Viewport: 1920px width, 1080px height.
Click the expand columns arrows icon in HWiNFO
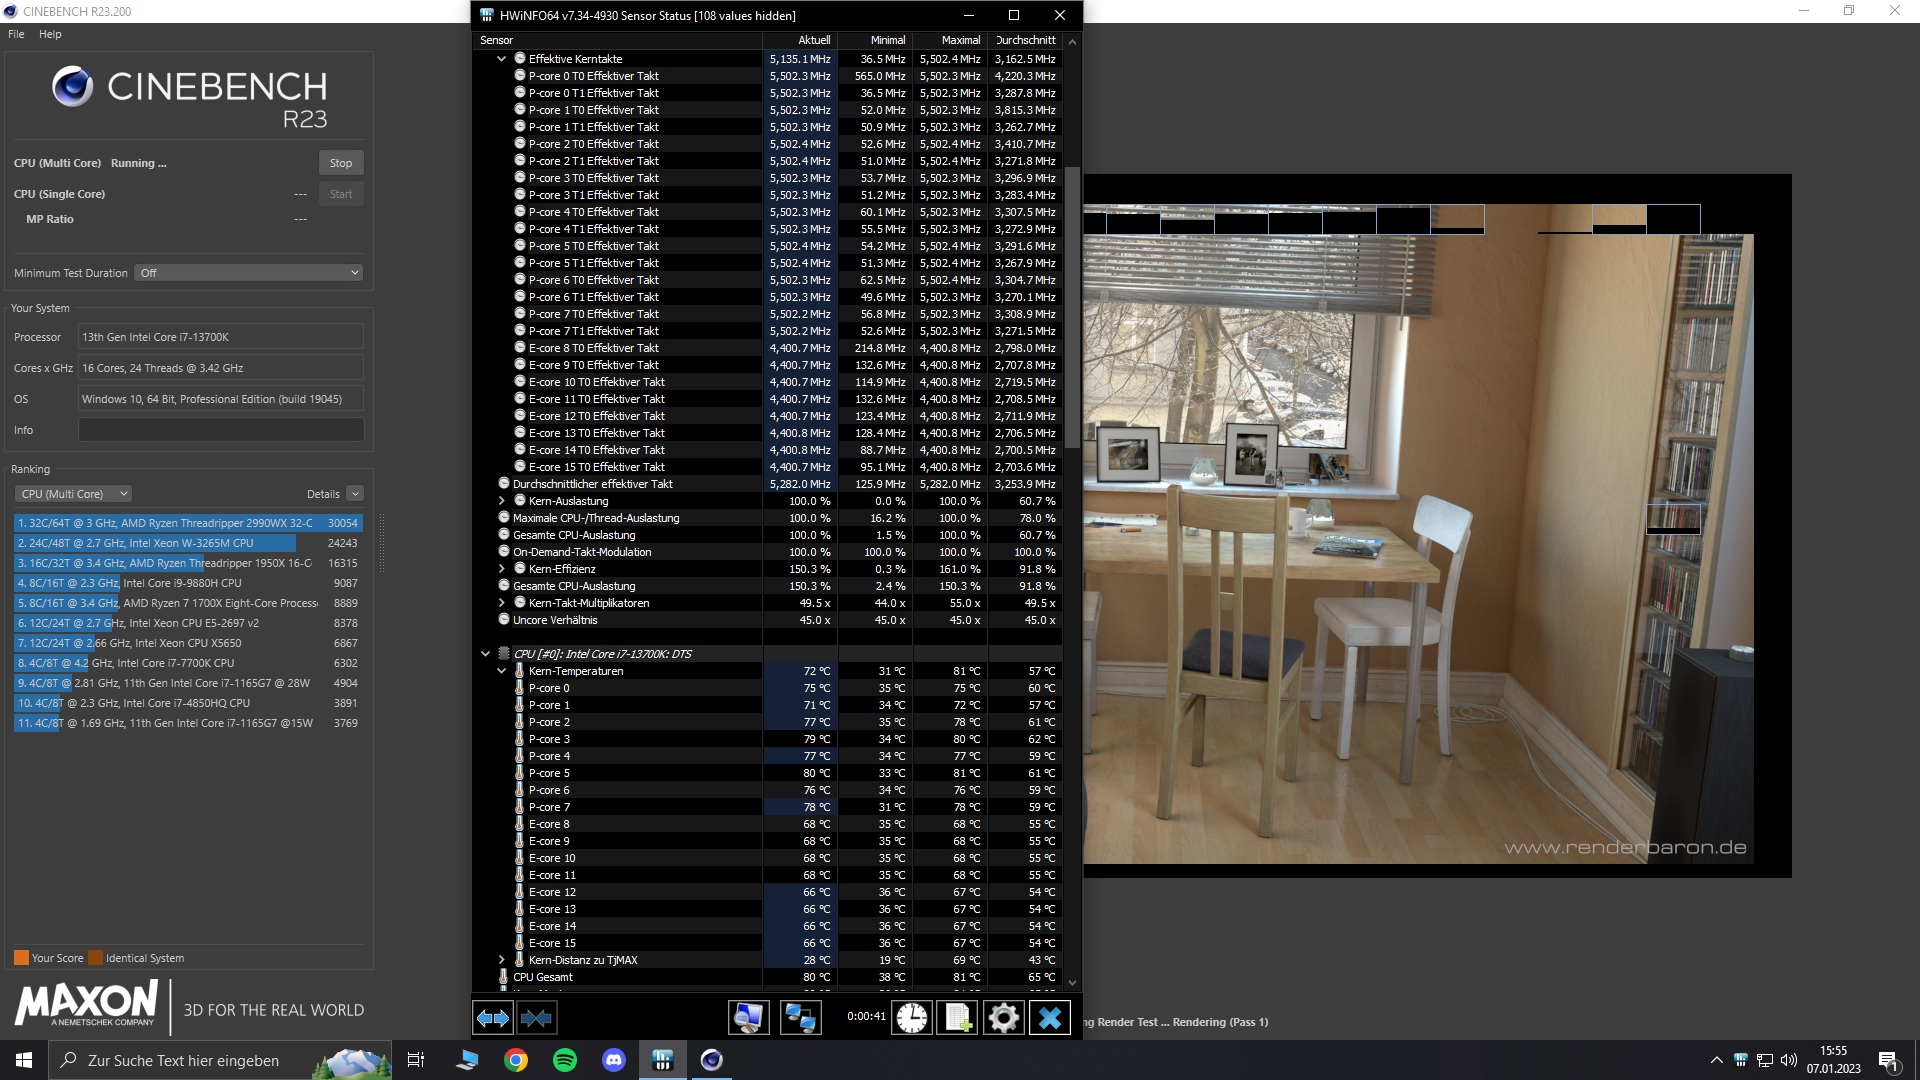pyautogui.click(x=493, y=1018)
